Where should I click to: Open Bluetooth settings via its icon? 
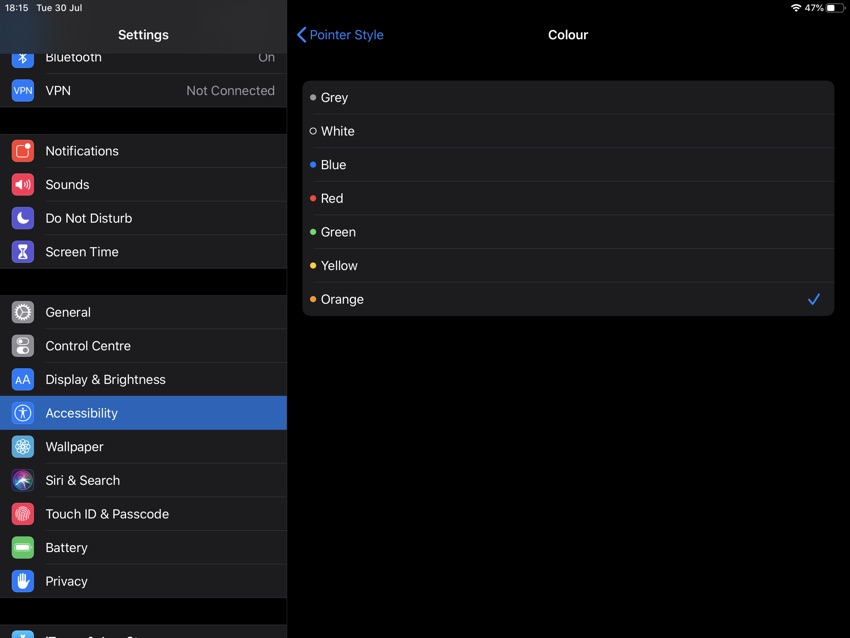coord(23,57)
